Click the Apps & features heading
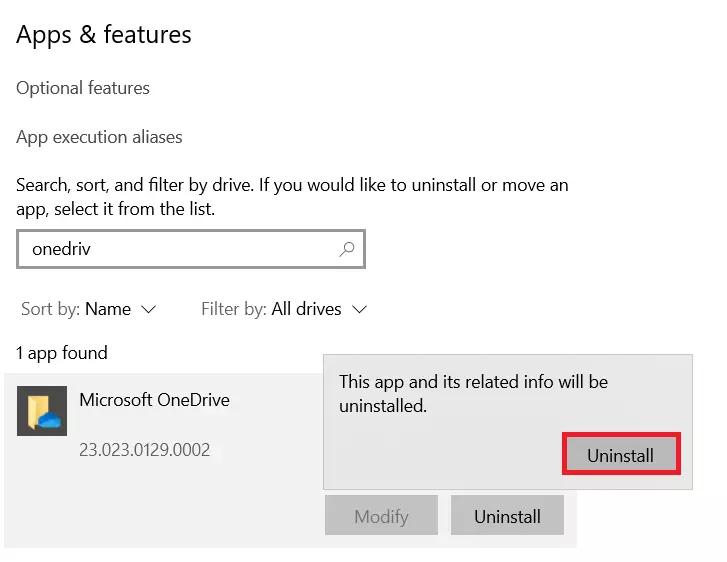The width and height of the screenshot is (727, 562). (x=104, y=35)
